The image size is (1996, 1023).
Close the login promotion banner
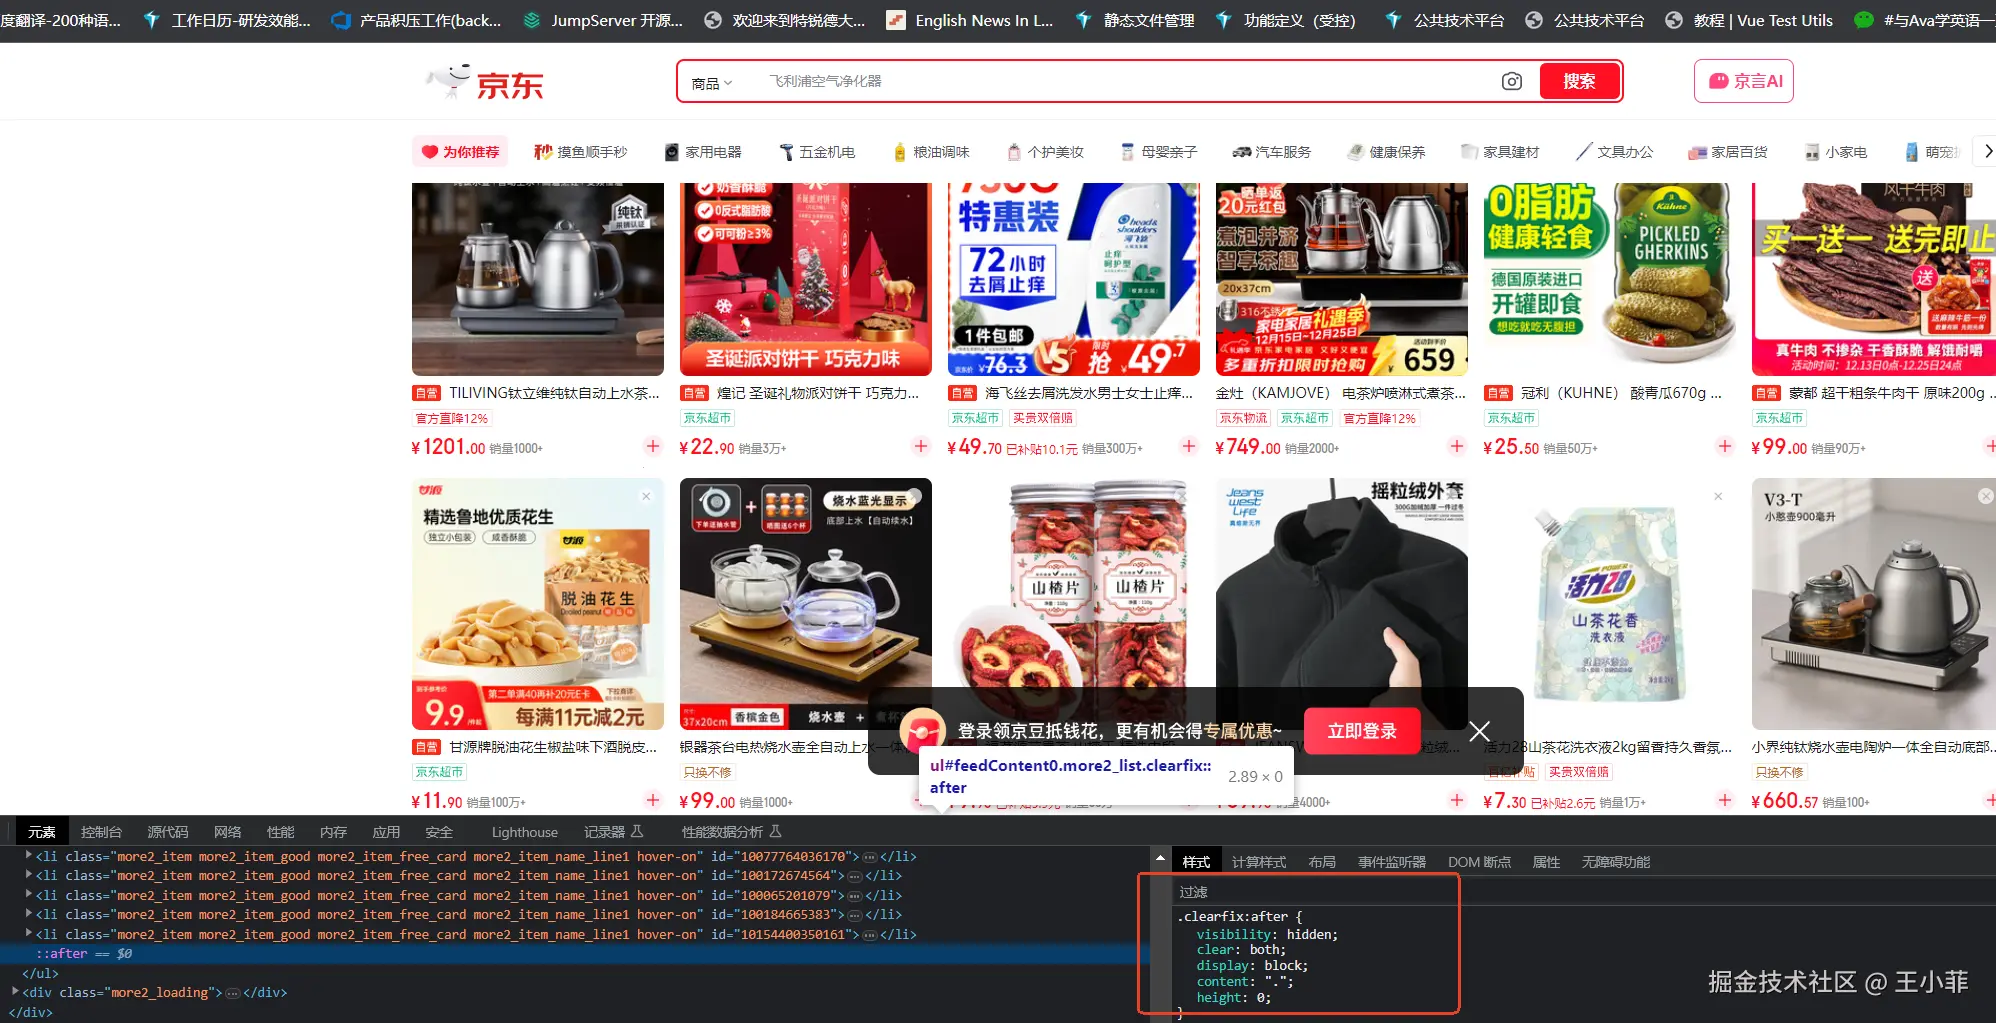pos(1480,731)
